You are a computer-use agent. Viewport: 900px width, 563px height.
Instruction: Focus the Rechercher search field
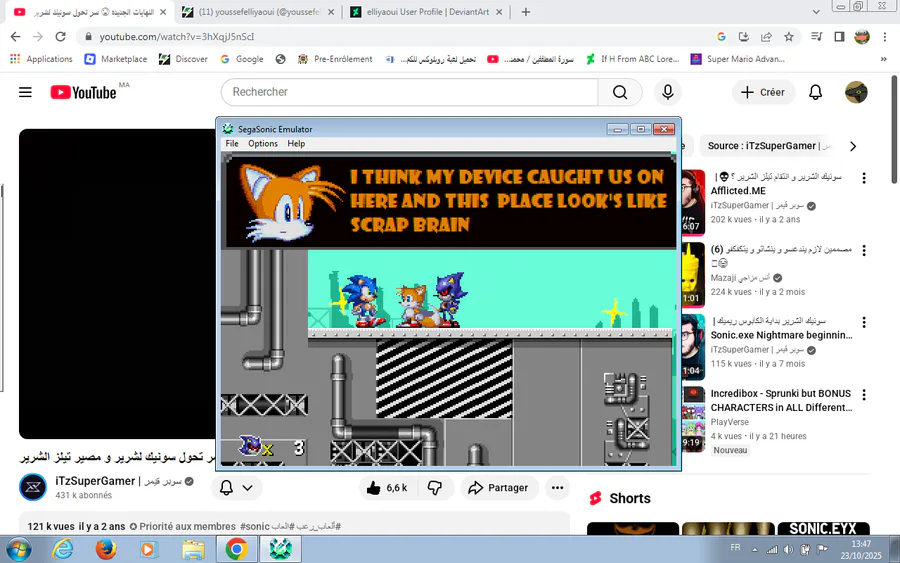pyautogui.click(x=410, y=92)
